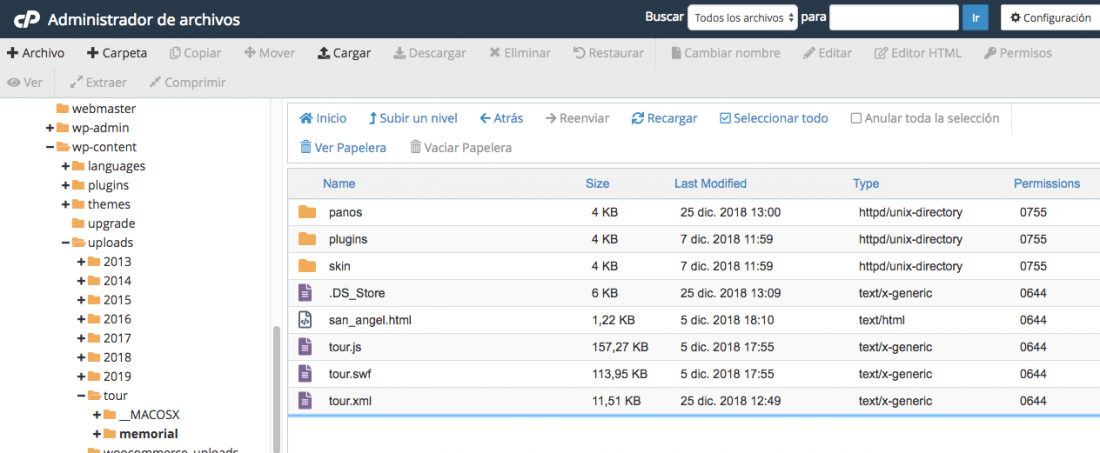1100x453 pixels.
Task: Expand the languages tree folder
Action: tap(65, 166)
